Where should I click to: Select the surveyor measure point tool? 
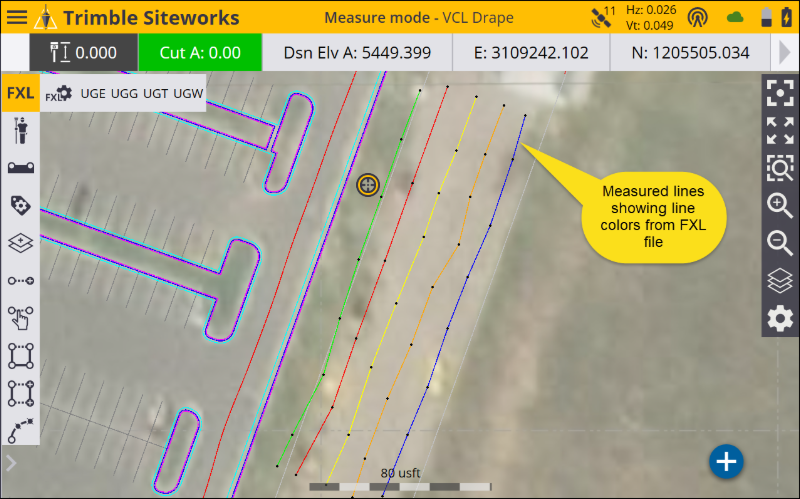[20, 131]
